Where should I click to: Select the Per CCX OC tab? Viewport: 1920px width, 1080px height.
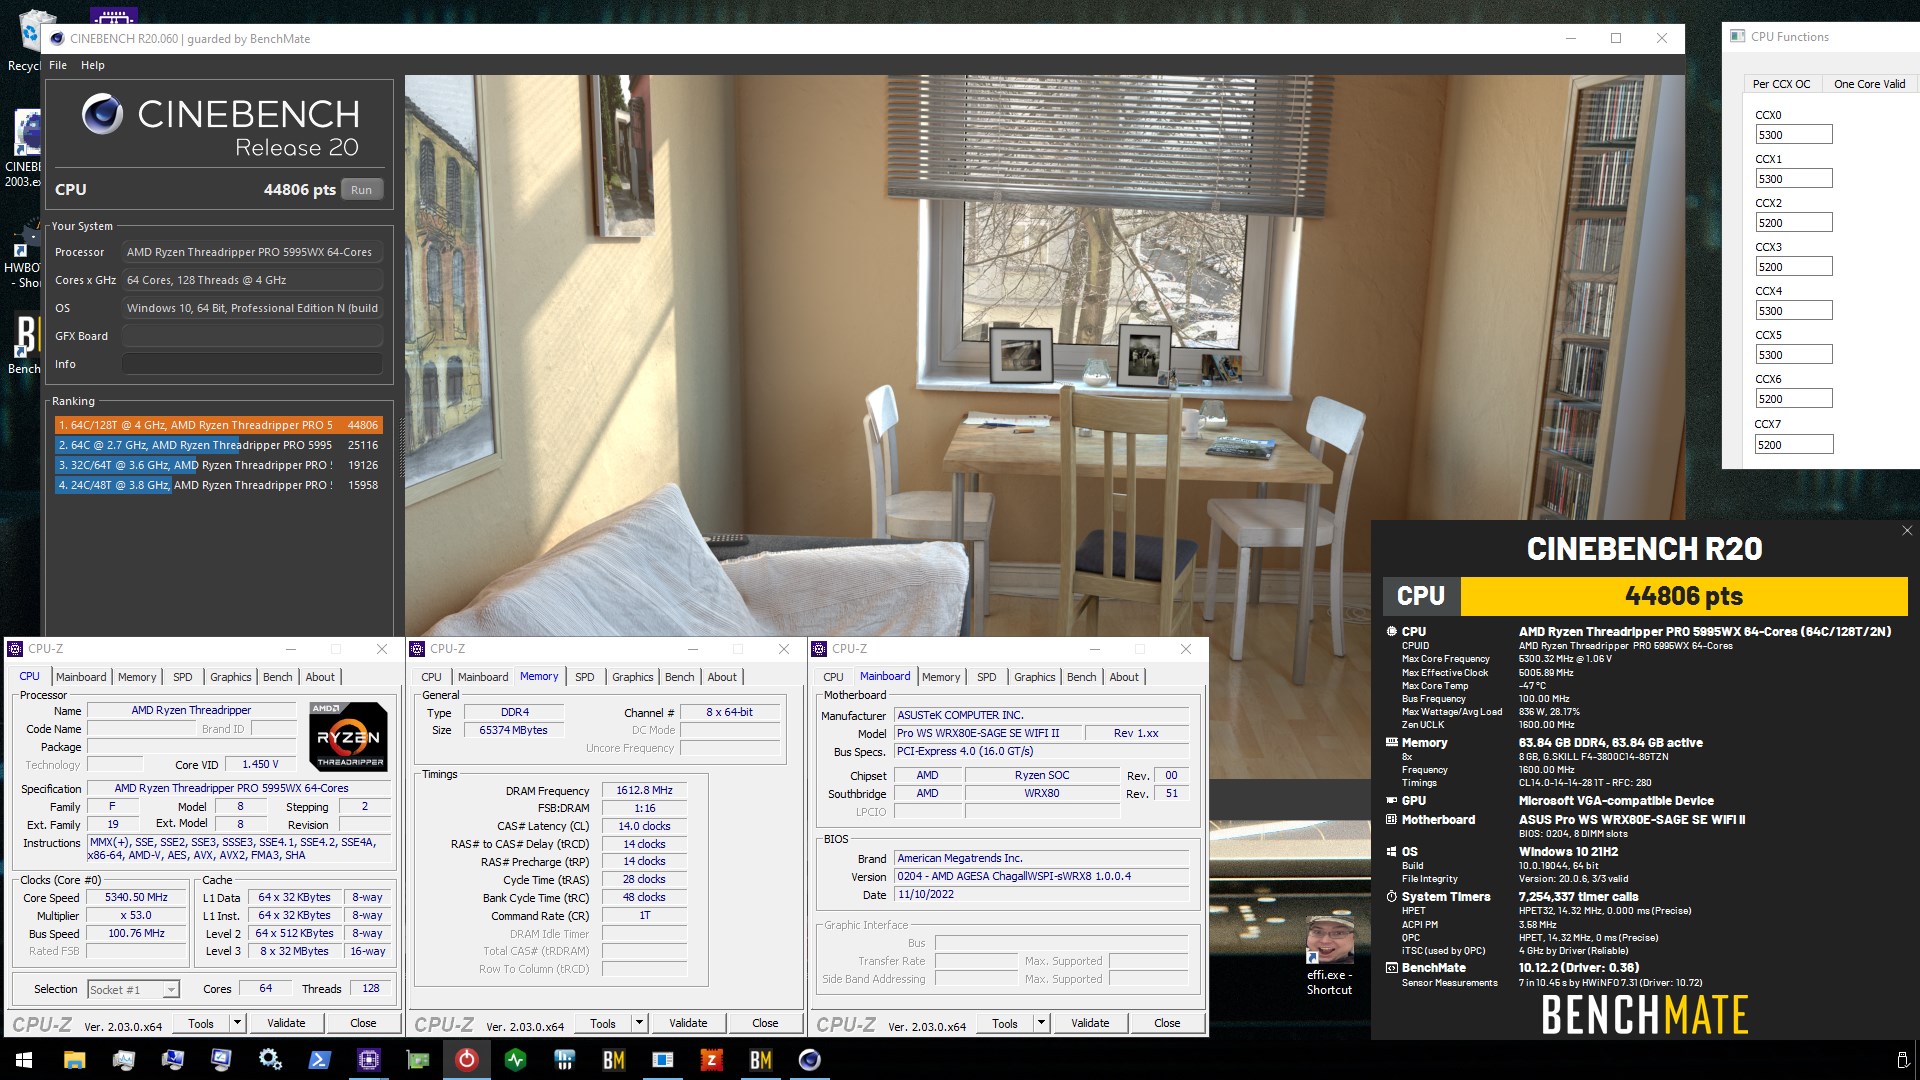pyautogui.click(x=1781, y=84)
